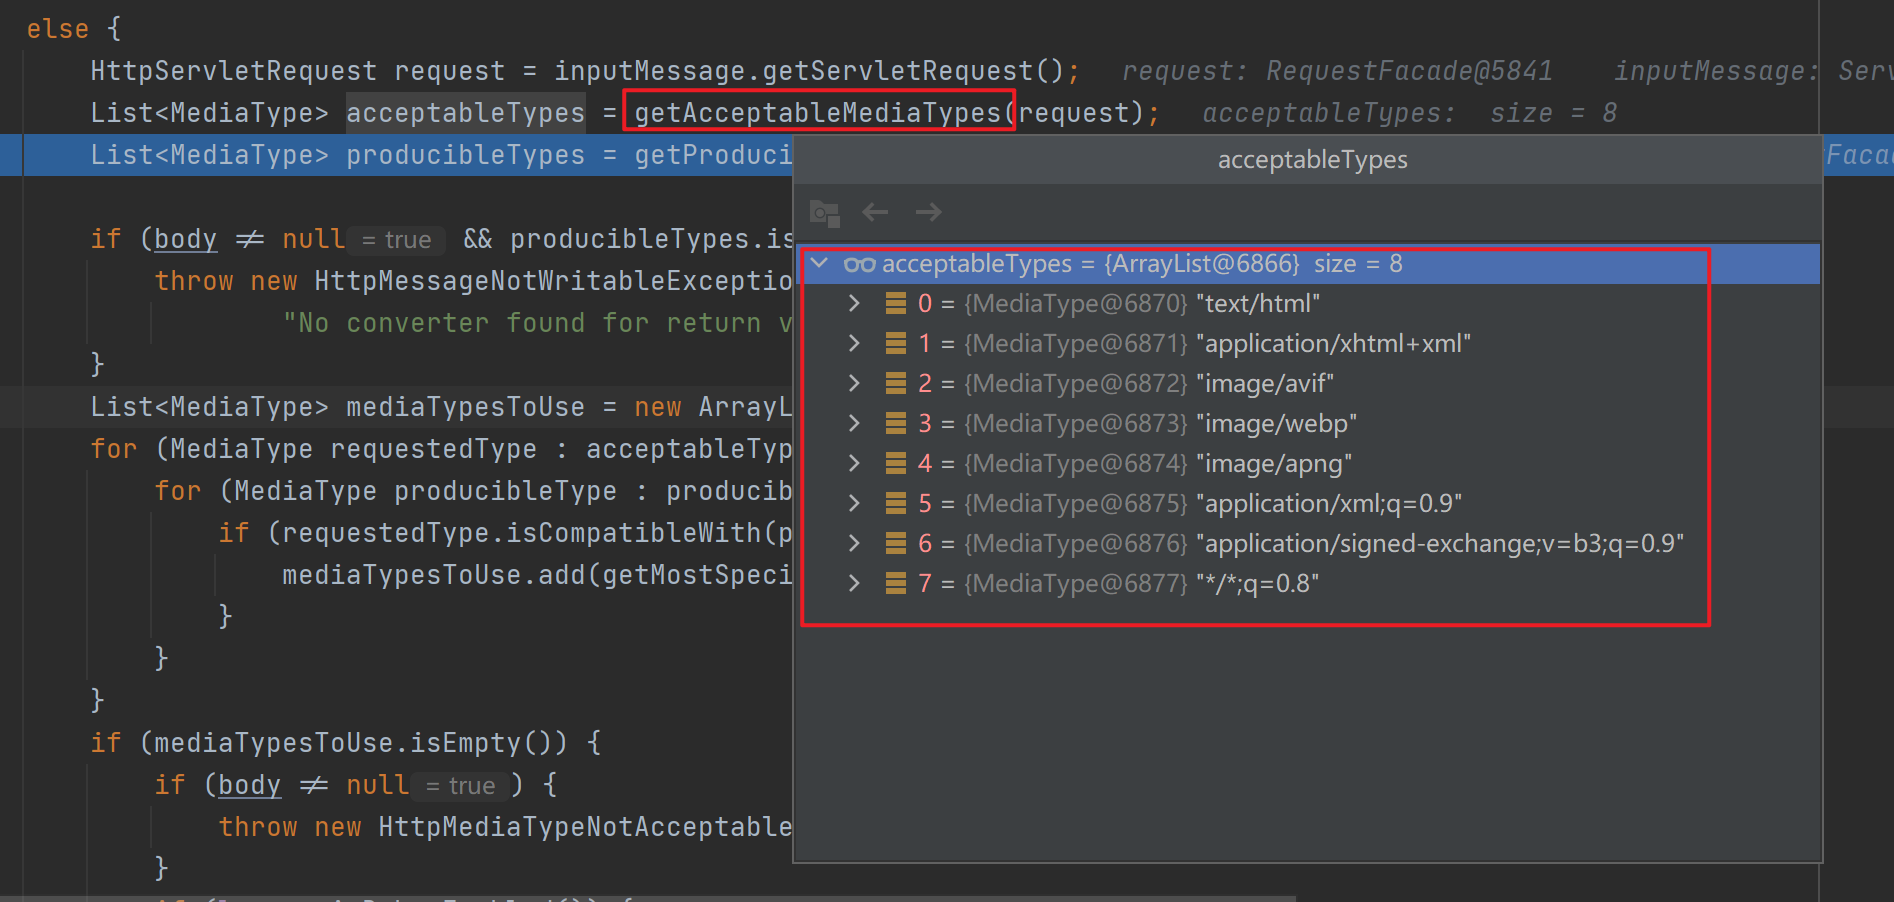The image size is (1894, 902).
Task: Click the underlined body variable in first if statement
Action: [x=185, y=239]
